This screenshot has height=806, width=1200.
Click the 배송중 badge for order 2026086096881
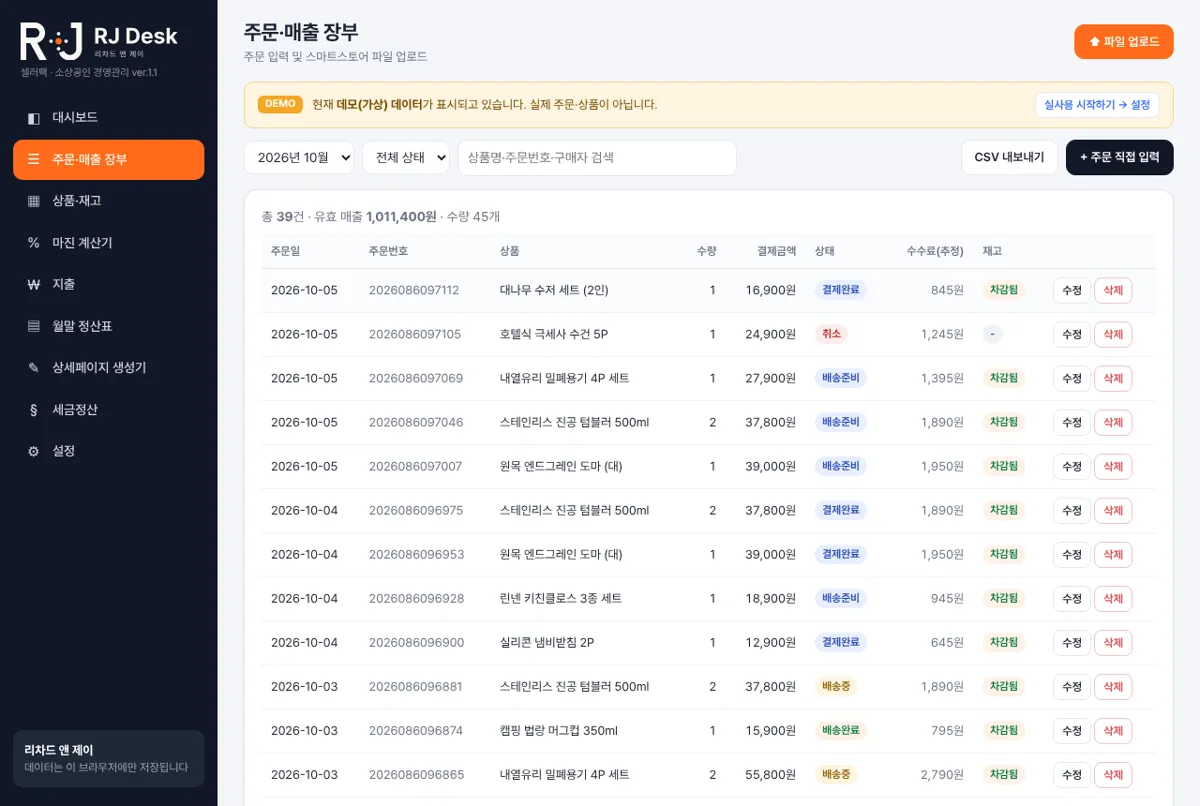coord(836,686)
